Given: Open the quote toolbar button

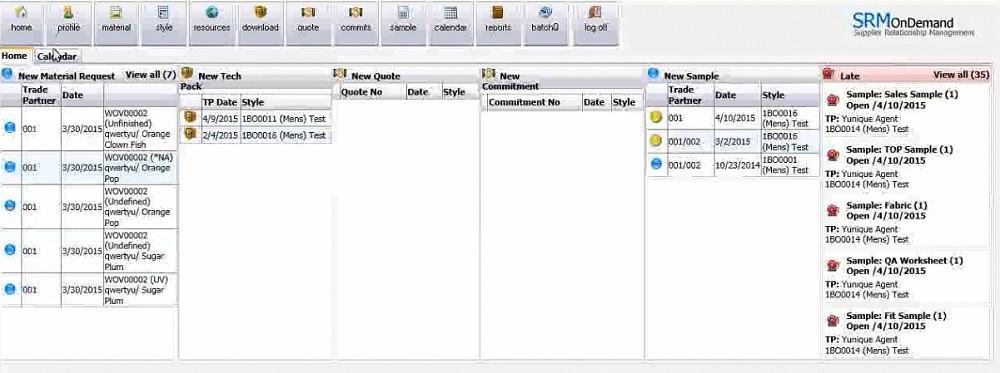Looking at the screenshot, I should point(308,23).
